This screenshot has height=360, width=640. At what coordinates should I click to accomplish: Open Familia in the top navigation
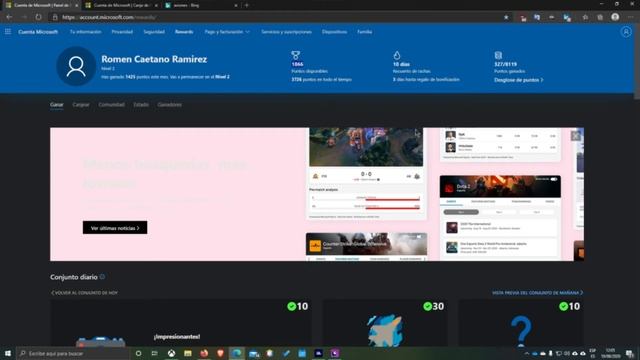[364, 32]
